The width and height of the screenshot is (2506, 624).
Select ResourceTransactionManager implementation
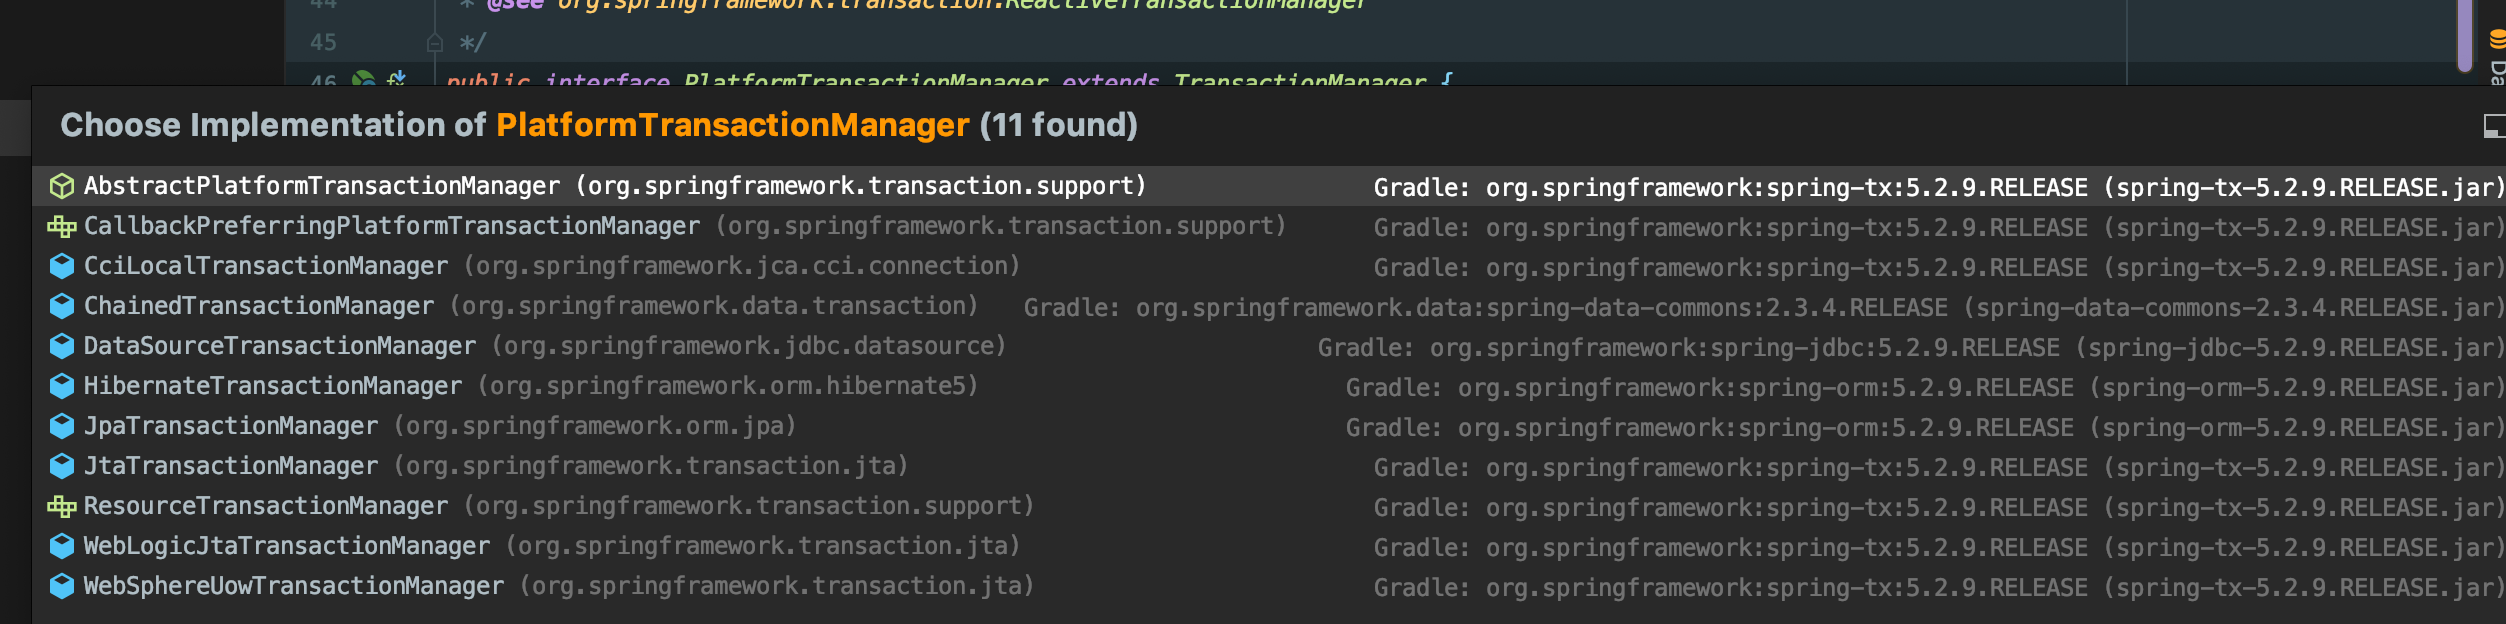click(1269, 506)
